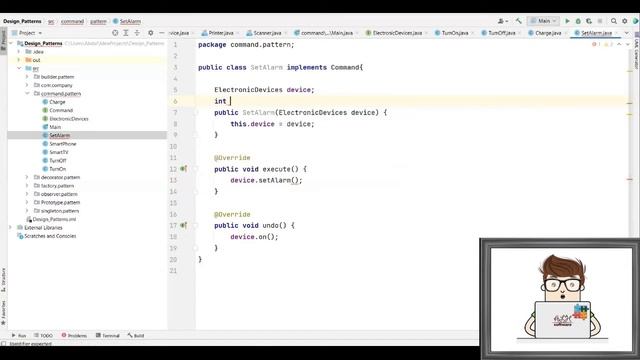Expand the Prototype.pattern package
Screen dimensions: 640x360
27,202
